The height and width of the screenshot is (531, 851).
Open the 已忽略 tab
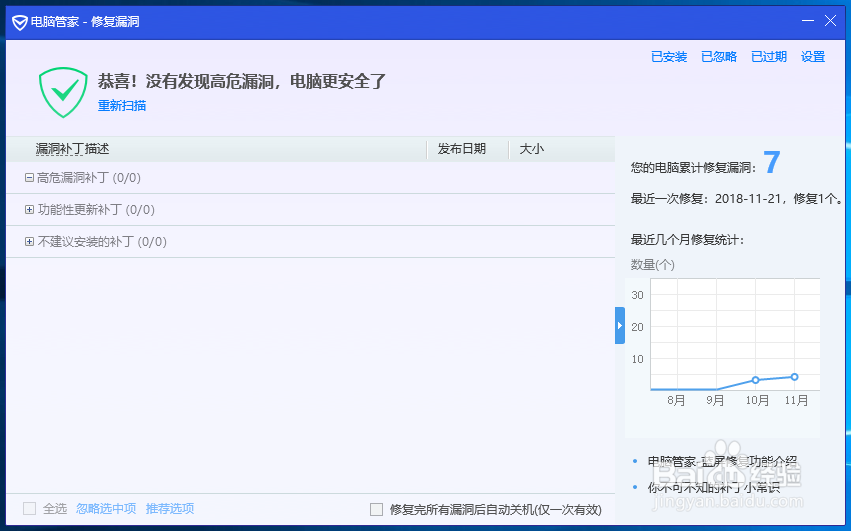click(719, 56)
